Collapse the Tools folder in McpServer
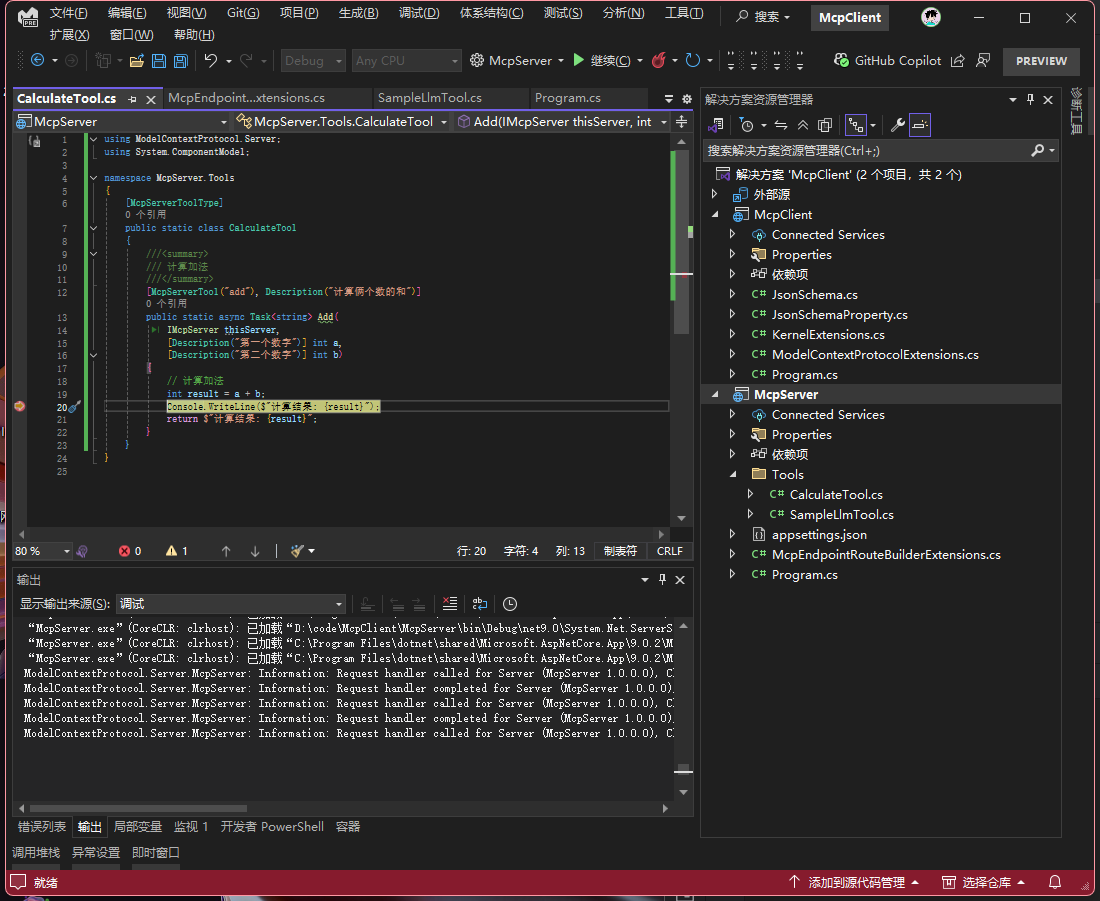1100x901 pixels. coord(733,474)
